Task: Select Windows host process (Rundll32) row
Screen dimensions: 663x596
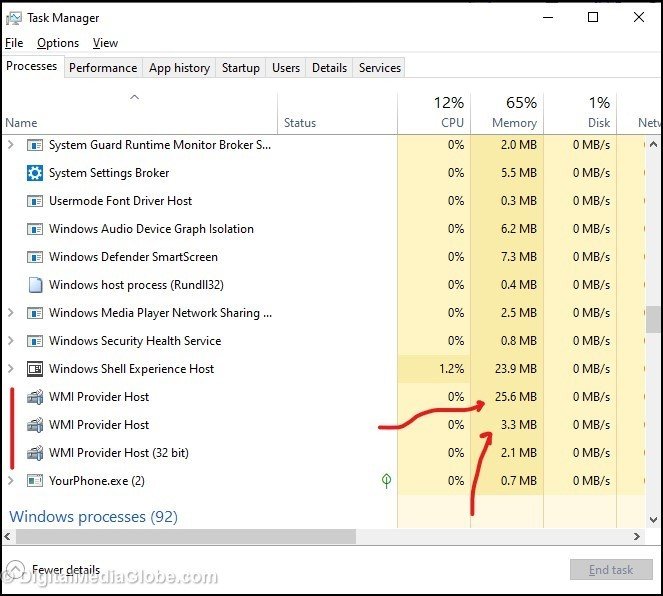Action: 323,285
